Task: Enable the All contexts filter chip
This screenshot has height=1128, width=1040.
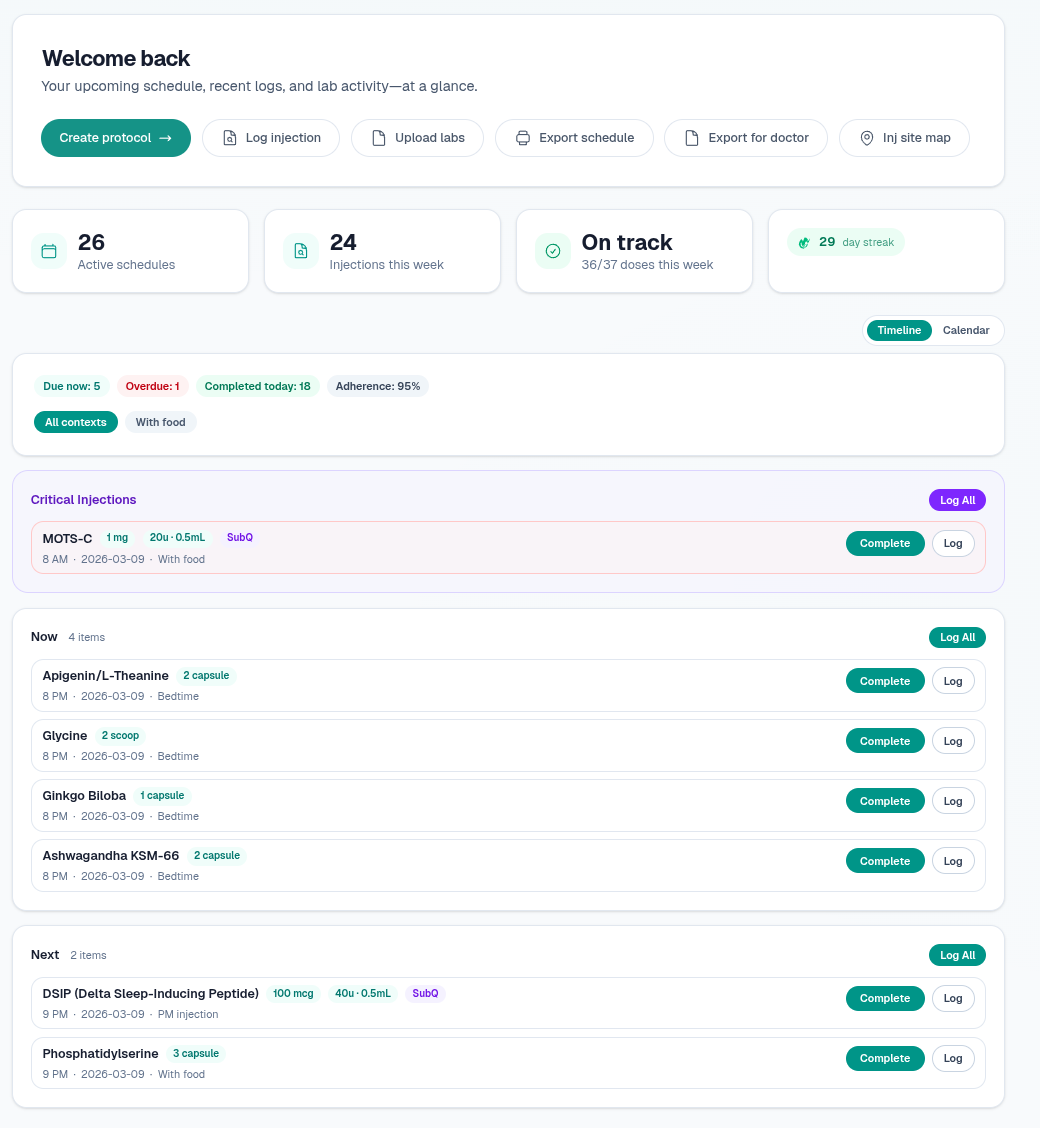Action: click(75, 422)
